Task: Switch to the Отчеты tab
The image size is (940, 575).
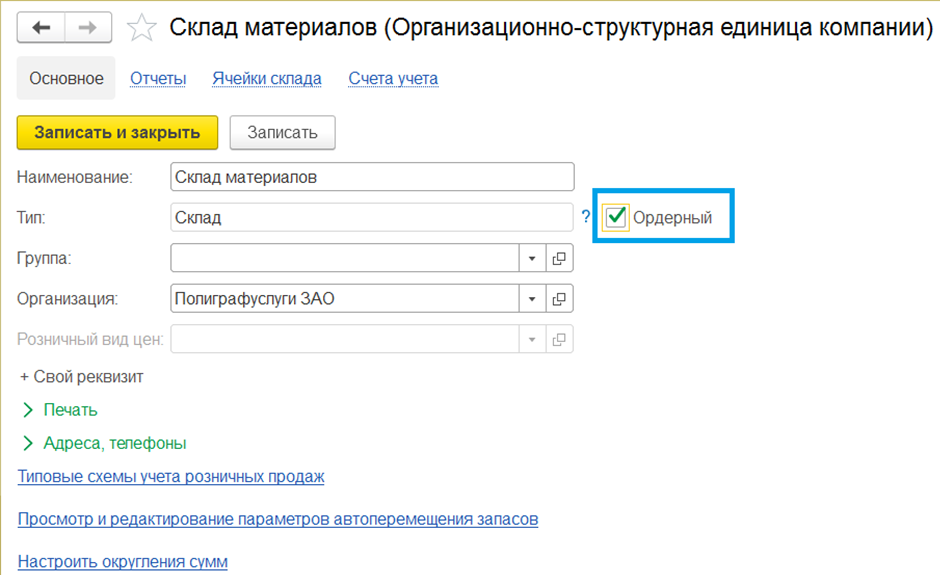Action: tap(158, 79)
